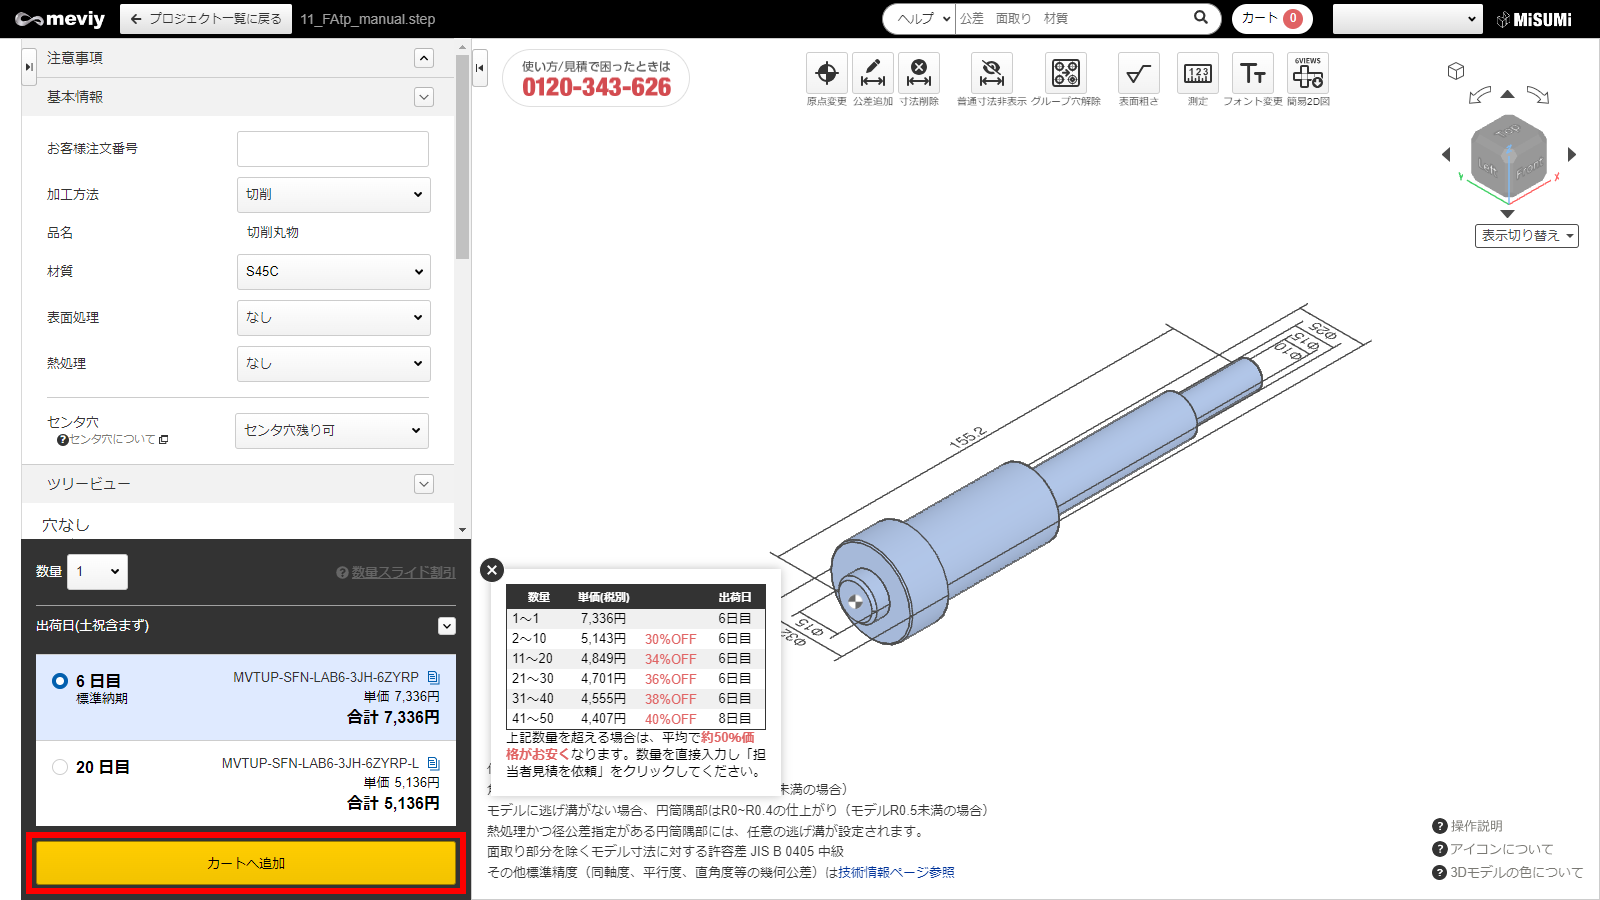Select the 20日目 delivery option
The width and height of the screenshot is (1600, 900).
60,767
